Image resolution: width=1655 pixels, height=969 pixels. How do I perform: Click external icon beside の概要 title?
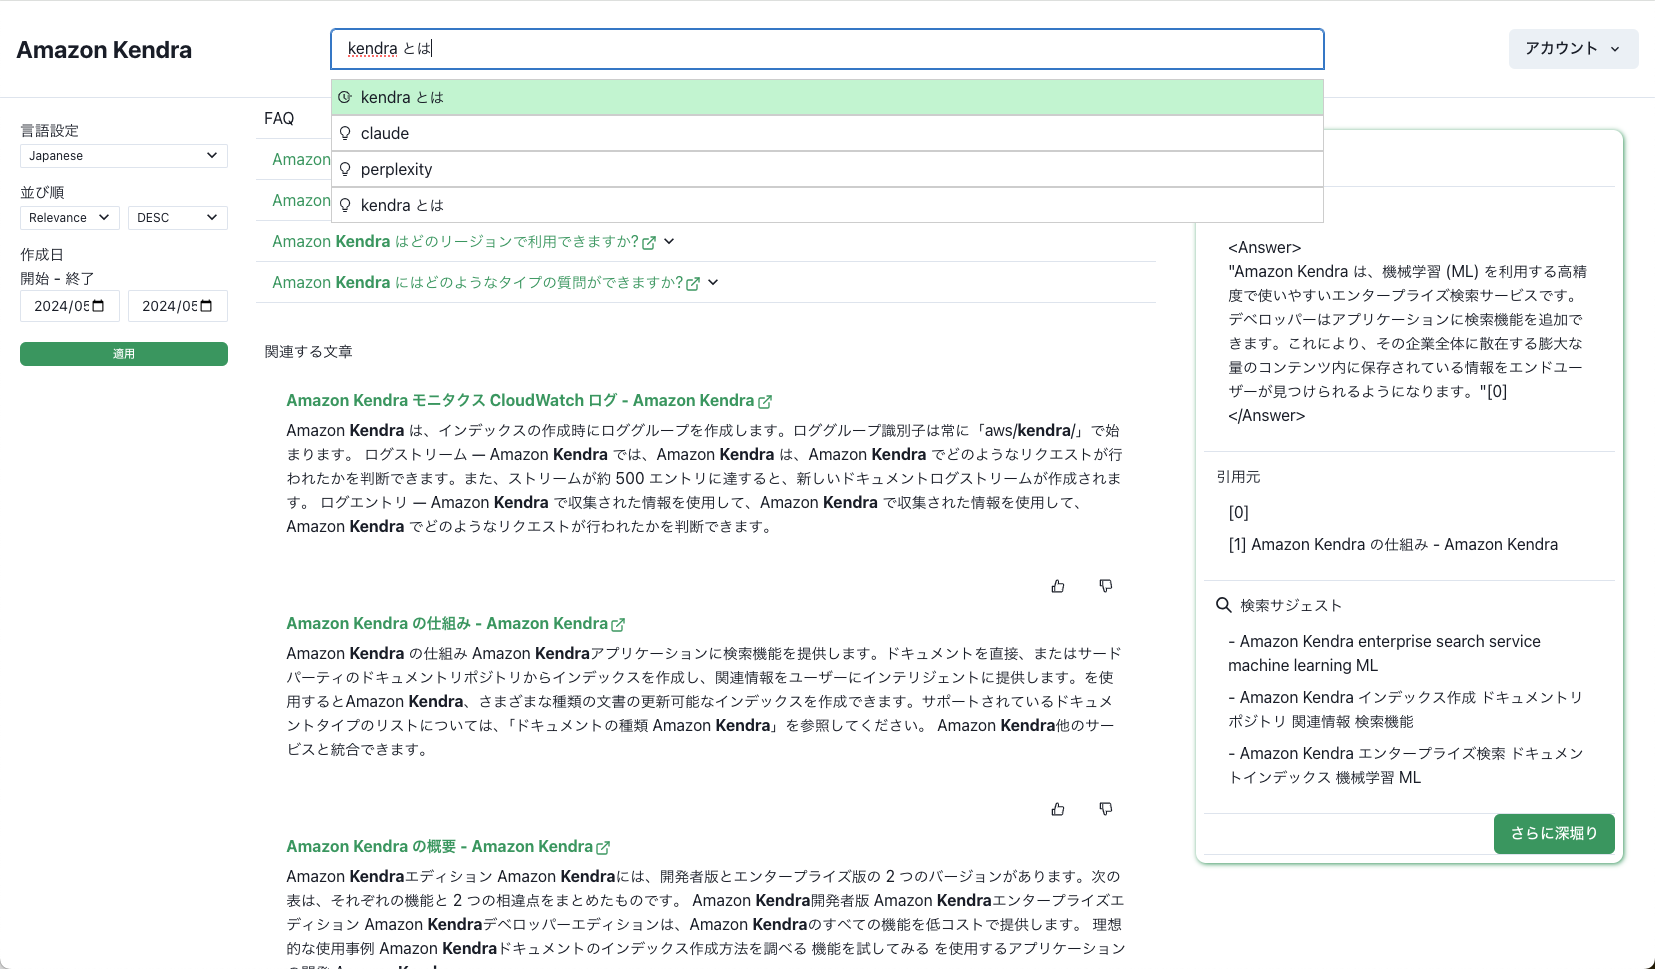(x=603, y=847)
